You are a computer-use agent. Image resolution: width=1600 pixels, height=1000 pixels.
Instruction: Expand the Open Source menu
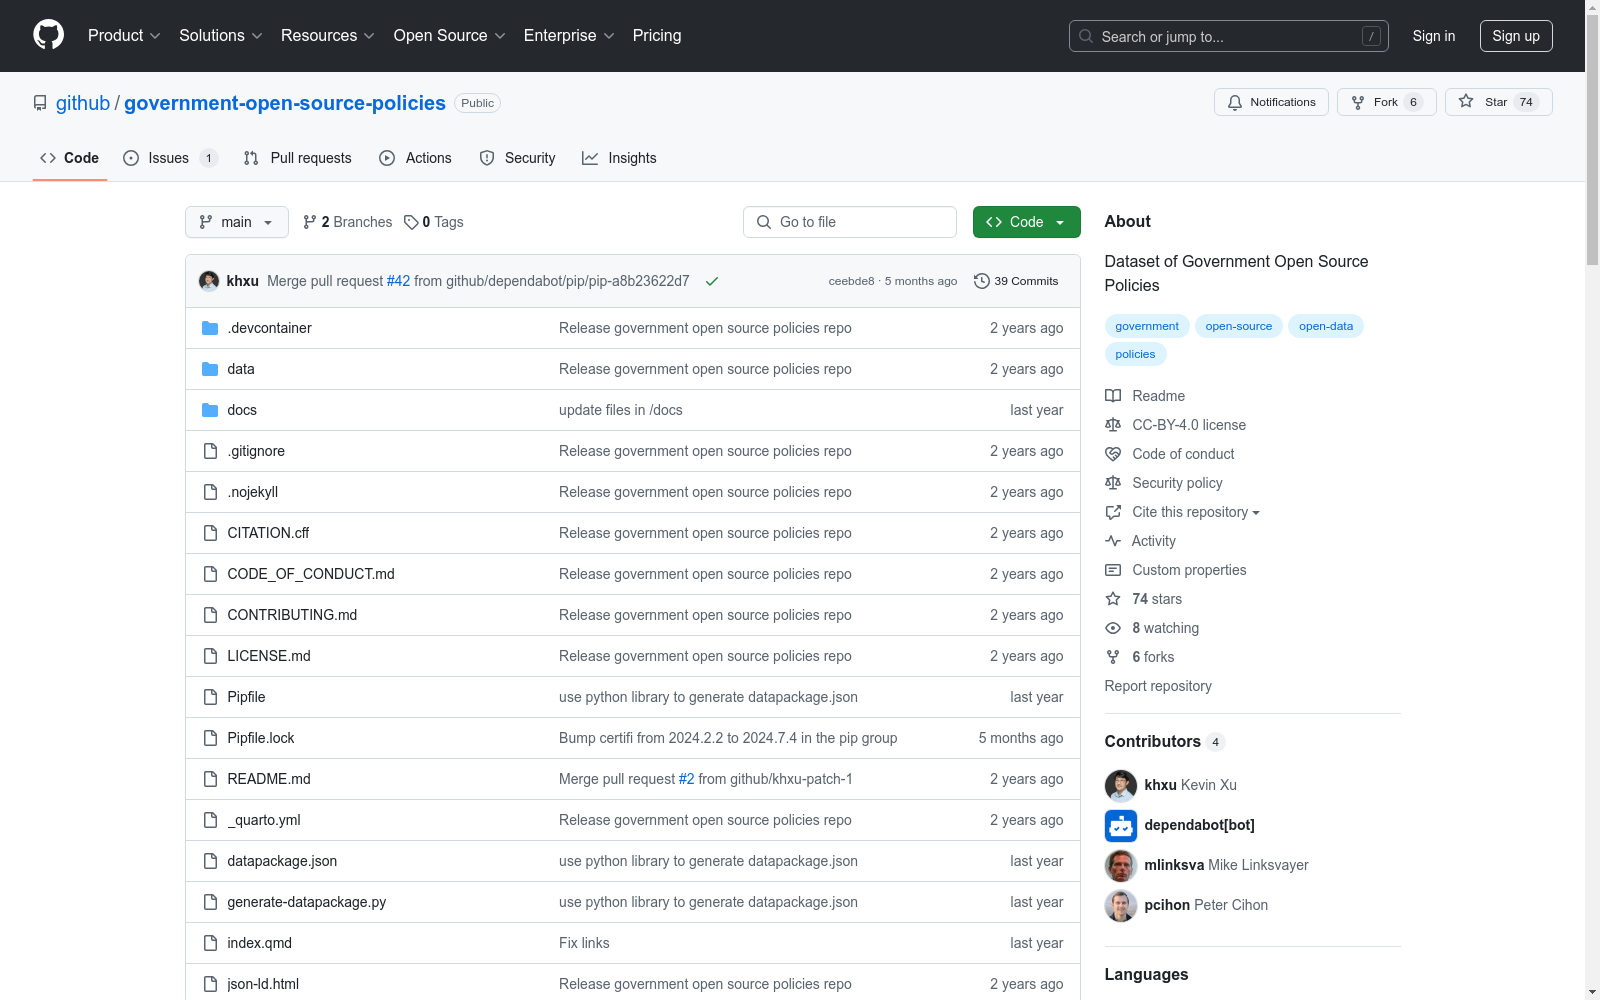point(450,36)
